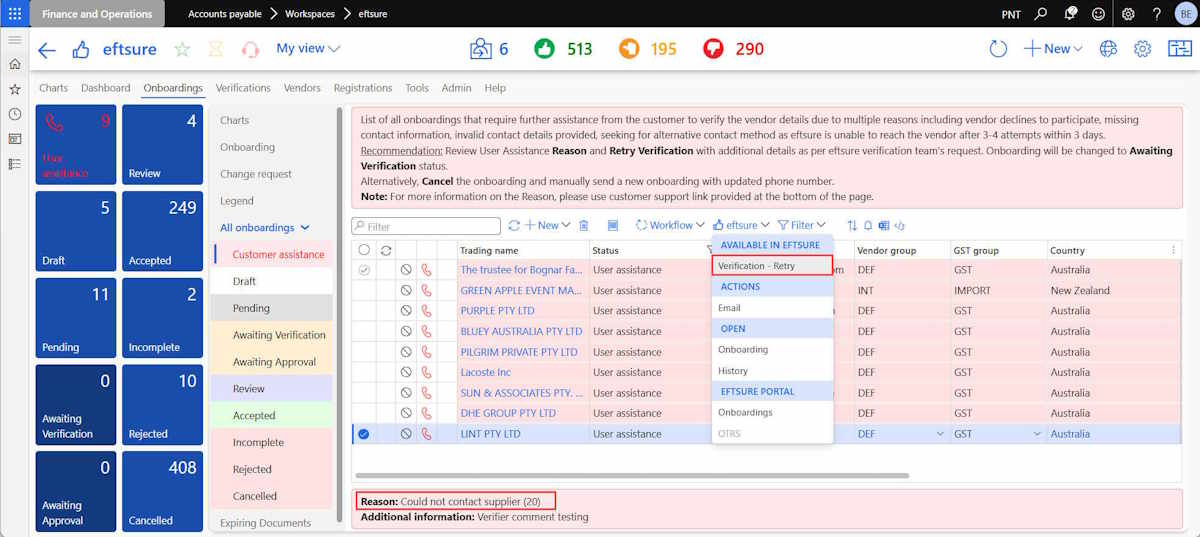This screenshot has width=1200, height=537.
Task: Choose History from the eftsure menu
Action: pyautogui.click(x=772, y=371)
